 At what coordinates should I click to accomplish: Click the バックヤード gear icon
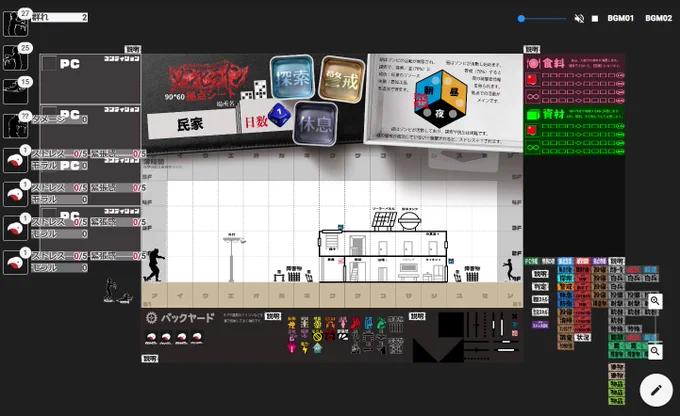151,318
